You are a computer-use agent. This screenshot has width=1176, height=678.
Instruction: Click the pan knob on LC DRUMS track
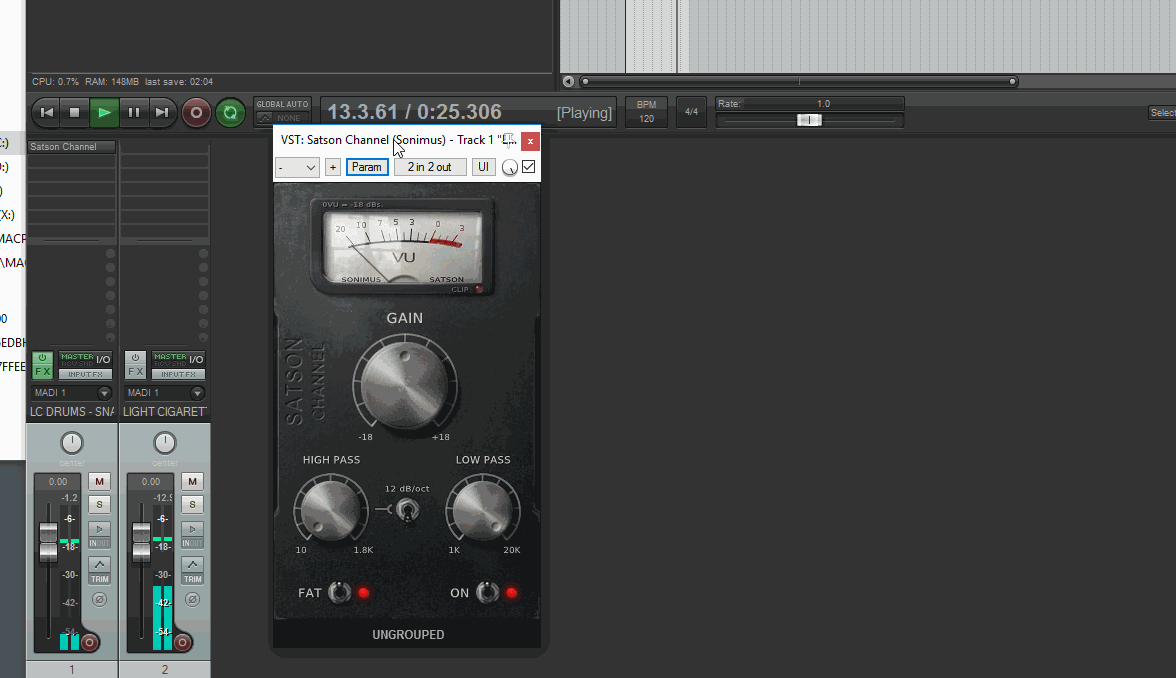tap(72, 442)
